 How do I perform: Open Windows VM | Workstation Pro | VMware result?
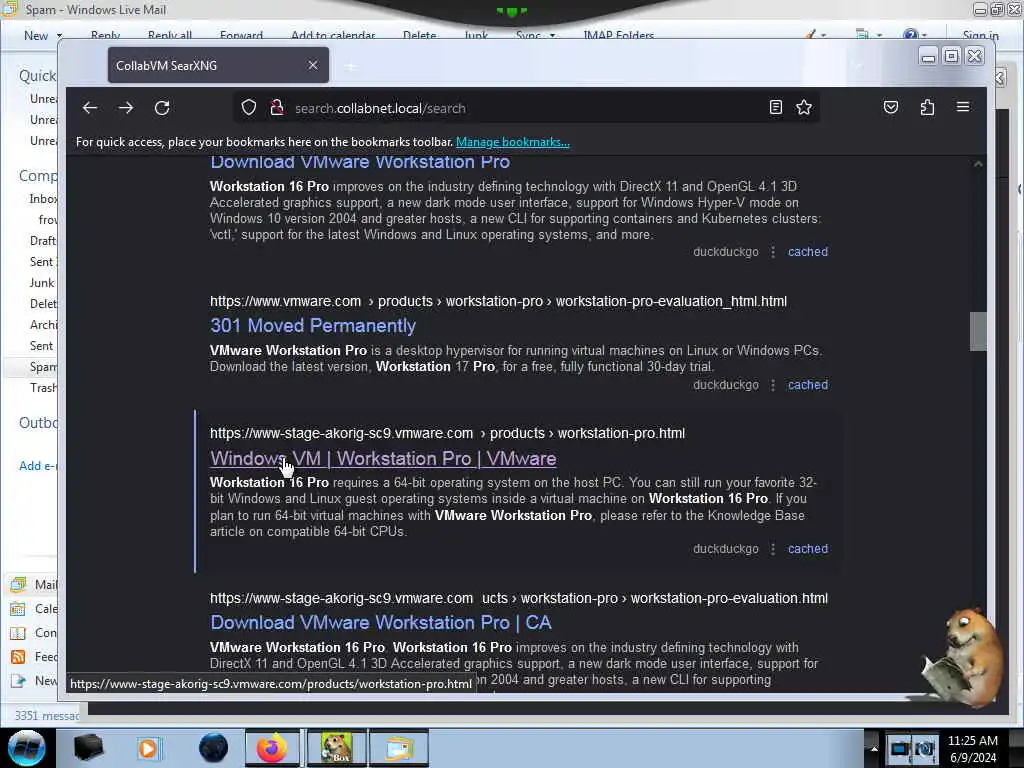coord(383,458)
